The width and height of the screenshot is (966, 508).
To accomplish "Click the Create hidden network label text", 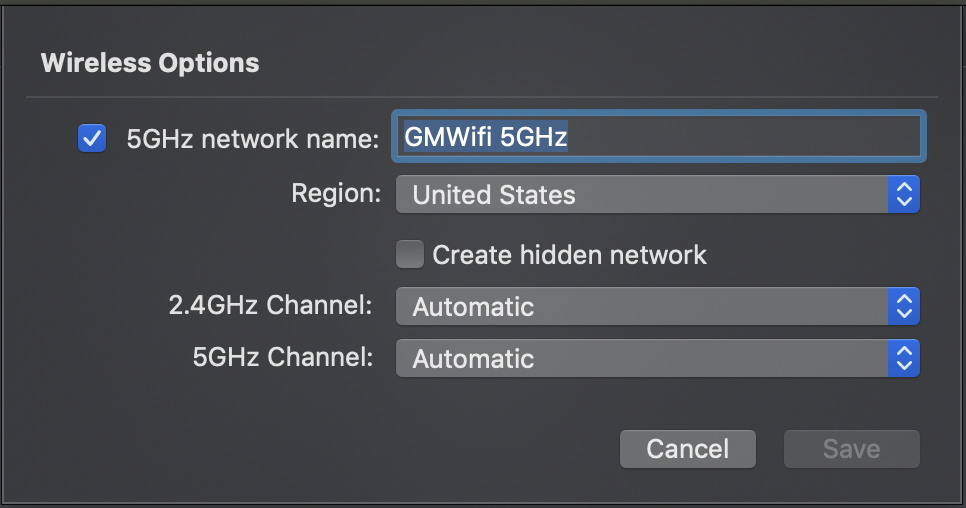I will (x=569, y=255).
